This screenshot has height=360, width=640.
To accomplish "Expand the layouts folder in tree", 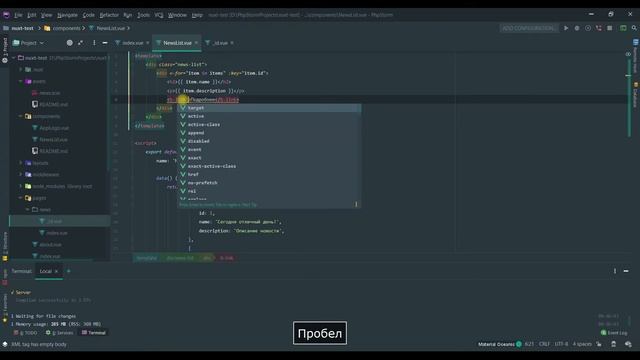I will pos(20,163).
